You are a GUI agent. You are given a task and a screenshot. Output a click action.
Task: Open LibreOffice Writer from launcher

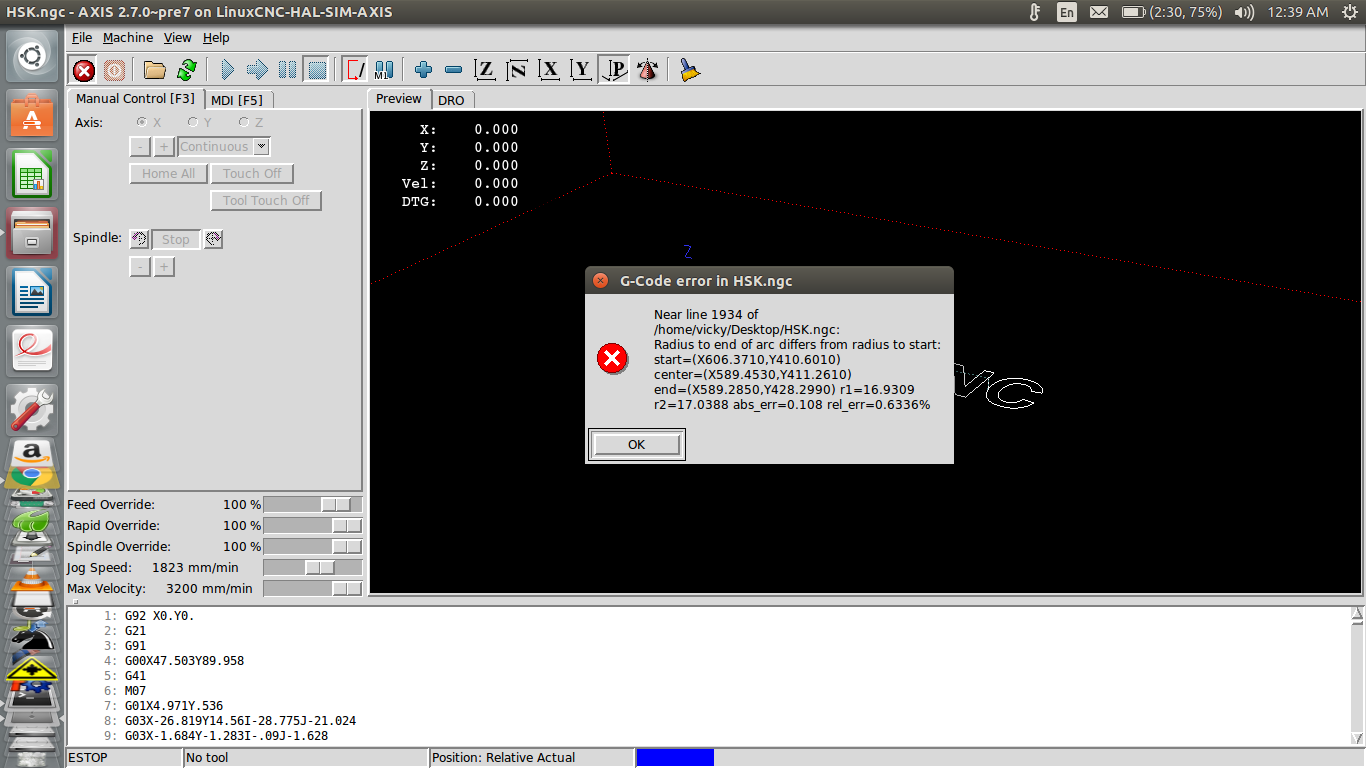(32, 292)
